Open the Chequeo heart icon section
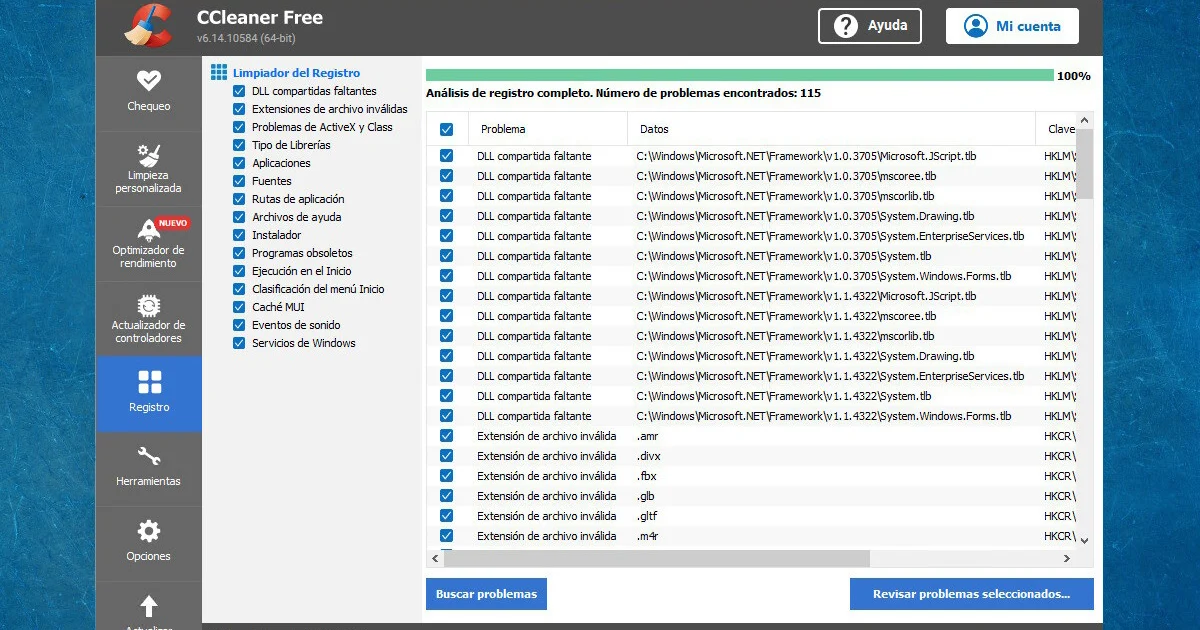Image resolution: width=1200 pixels, height=630 pixels. [148, 80]
